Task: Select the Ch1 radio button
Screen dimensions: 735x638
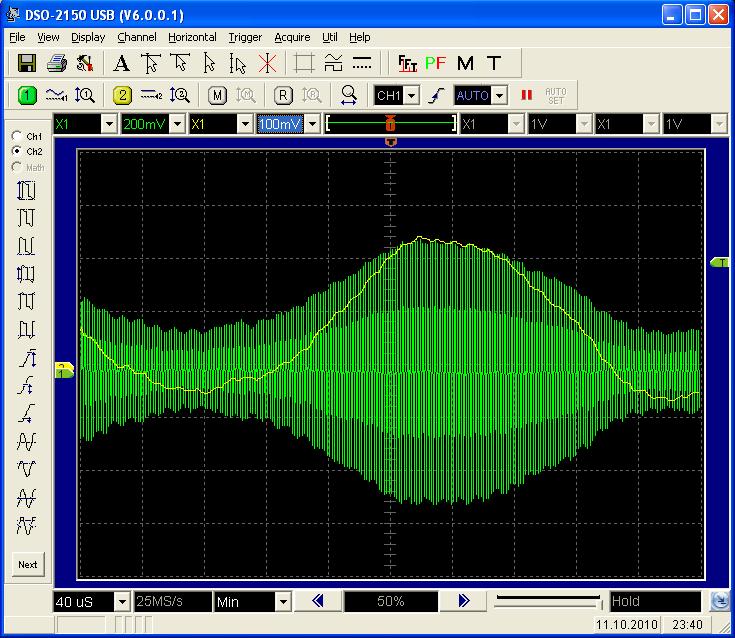Action: tap(17, 136)
